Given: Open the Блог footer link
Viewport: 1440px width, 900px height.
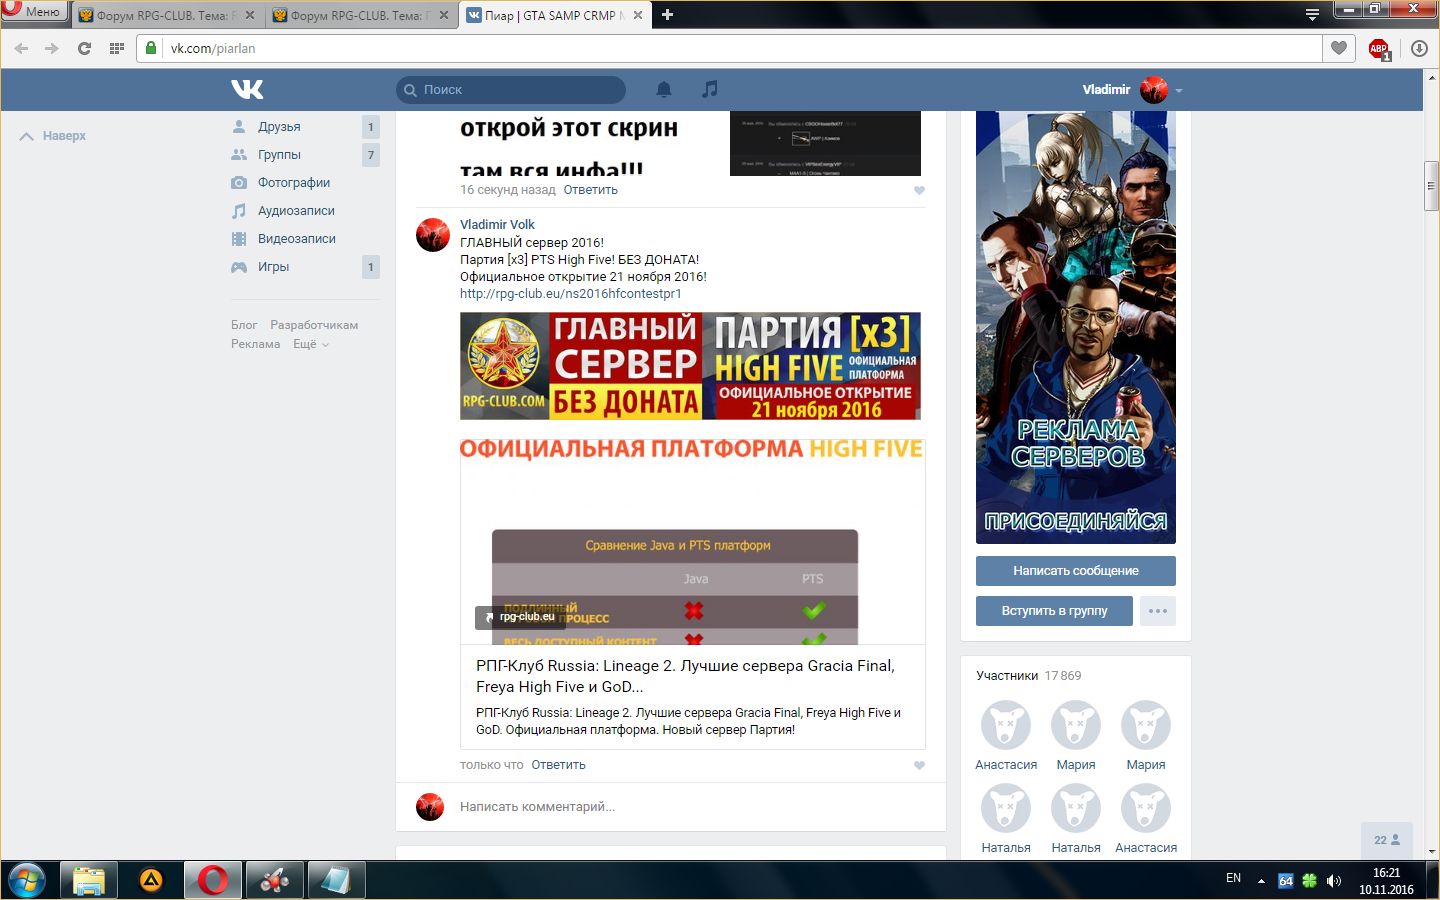Looking at the screenshot, I should [x=244, y=325].
